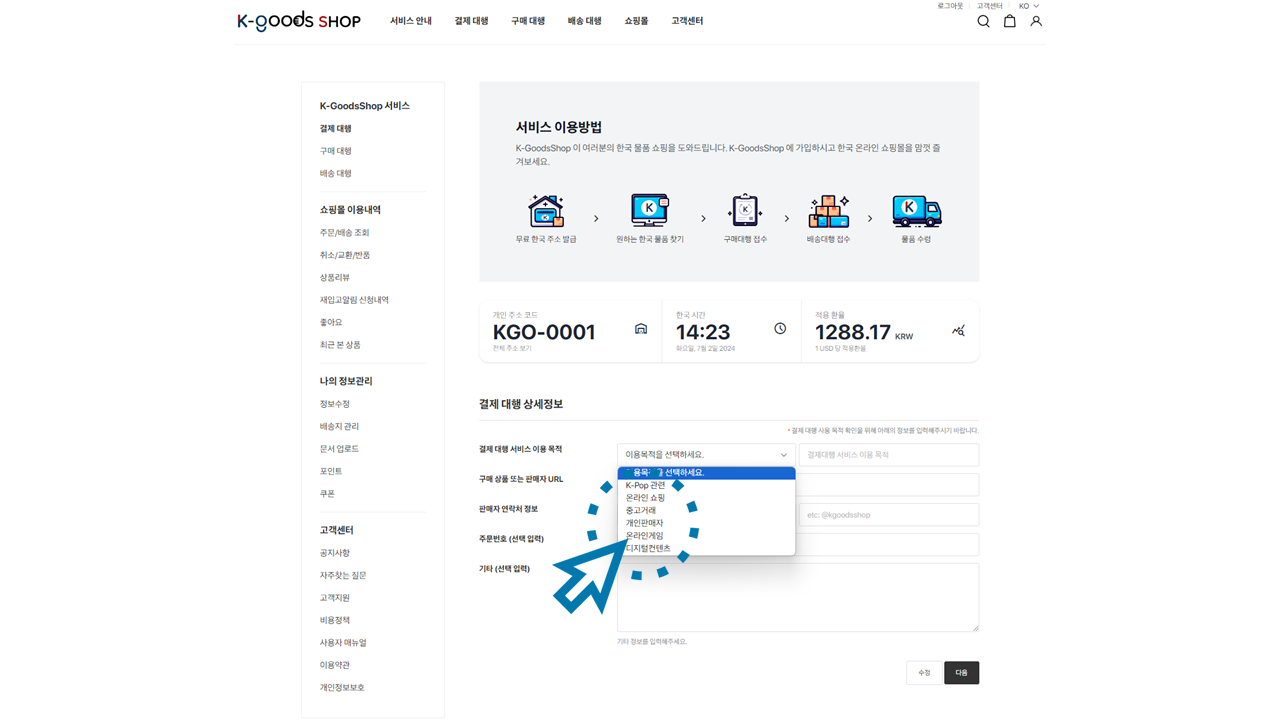Click the K-goods SHOP logo
Screen dimensions: 1280x720
298,21
